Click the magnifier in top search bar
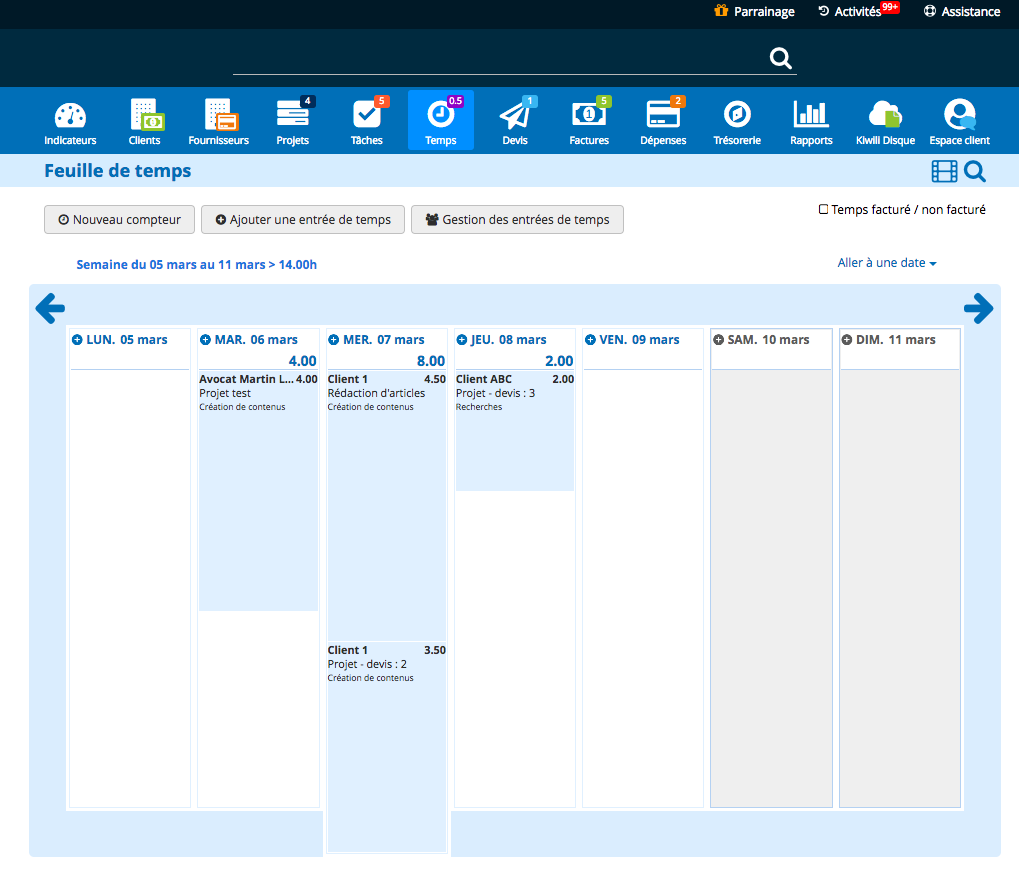 pyautogui.click(x=781, y=58)
